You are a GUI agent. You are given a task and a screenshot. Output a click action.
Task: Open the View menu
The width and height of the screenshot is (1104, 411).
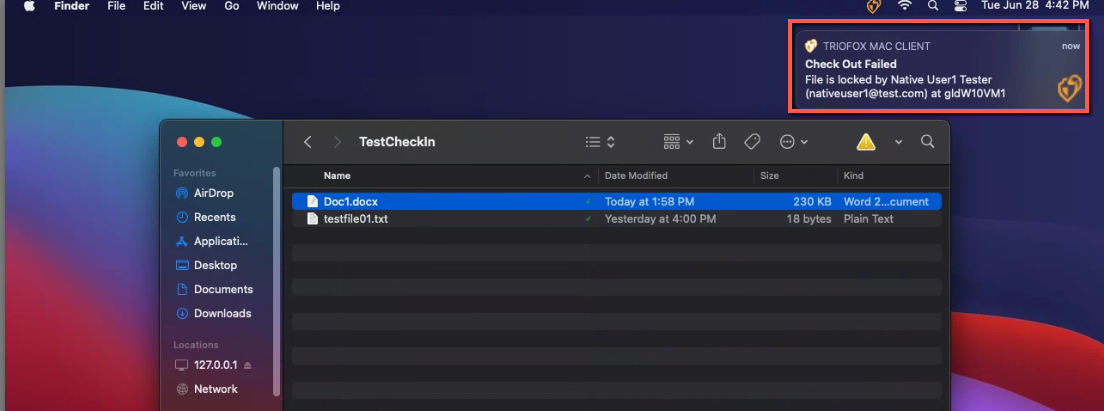[194, 6]
